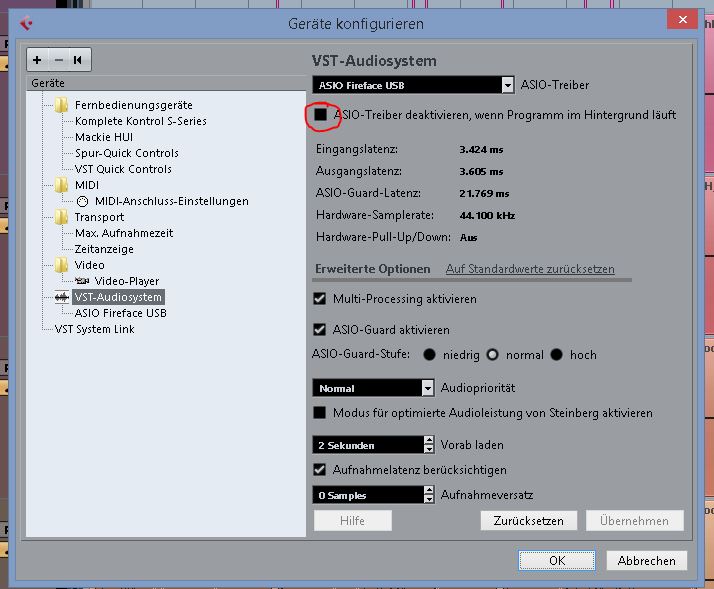Select Spur-Quick Controls entry
The width and height of the screenshot is (714, 589).
coord(127,153)
